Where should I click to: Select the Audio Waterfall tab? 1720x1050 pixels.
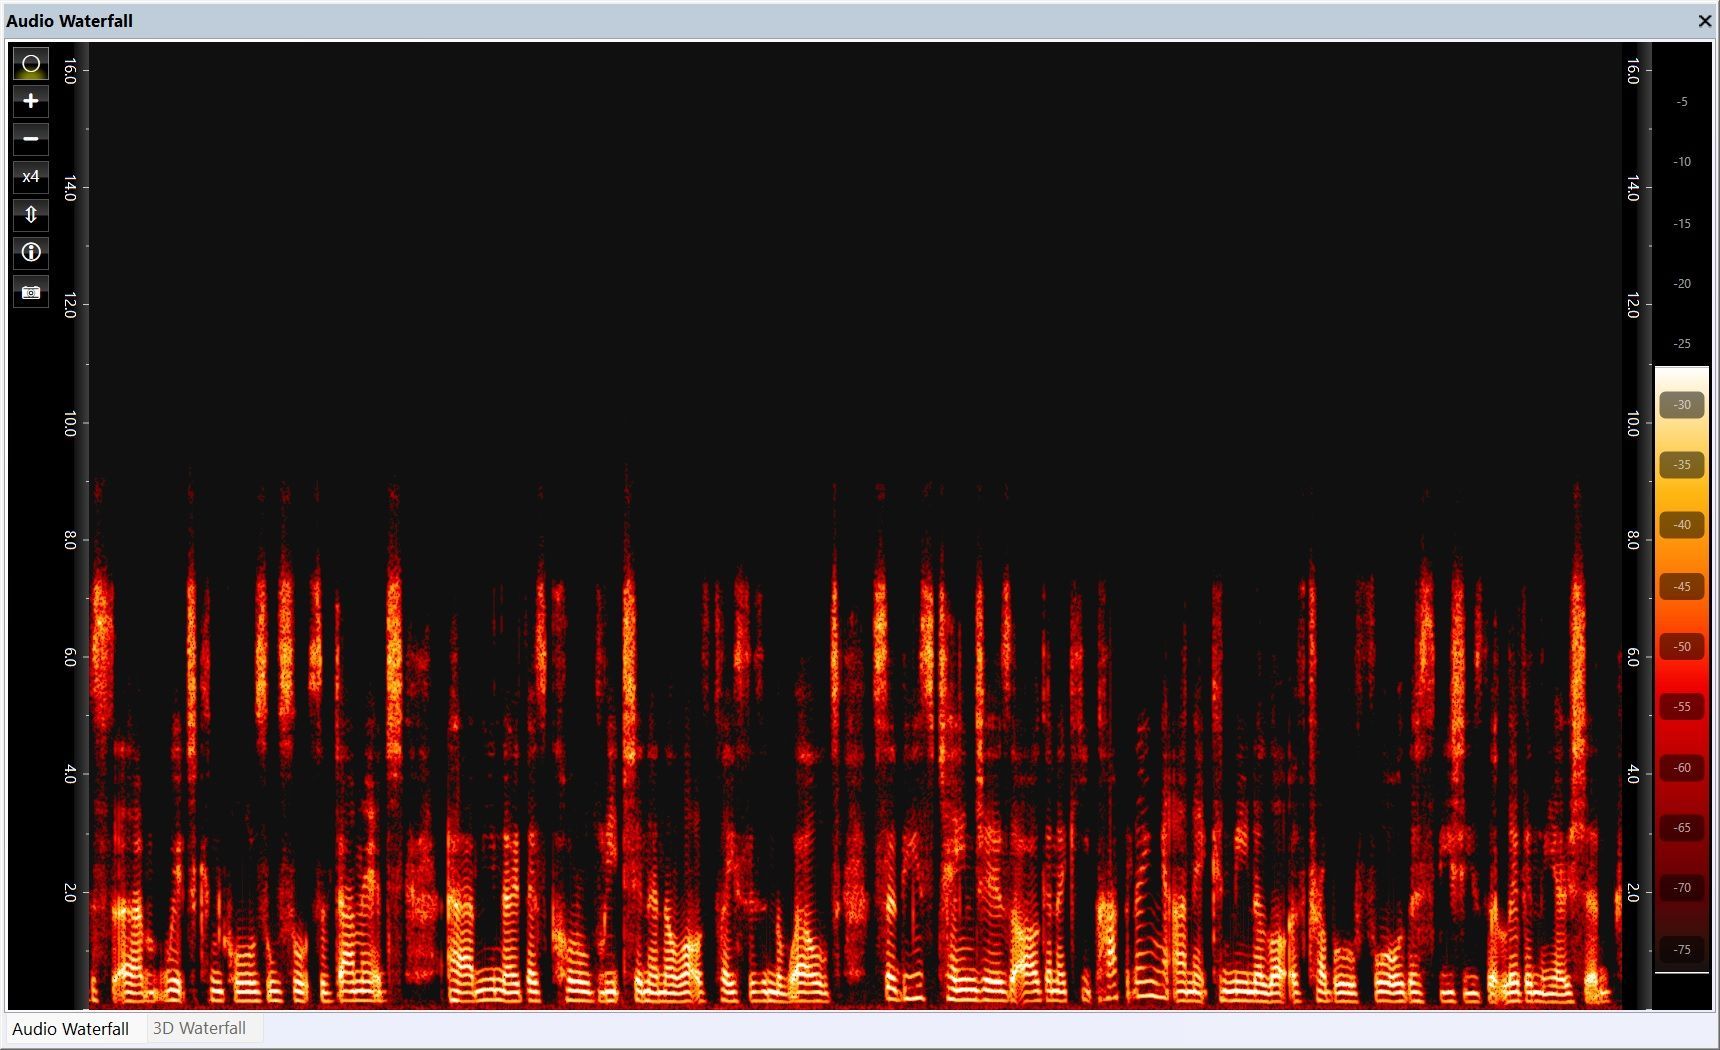pos(70,1029)
